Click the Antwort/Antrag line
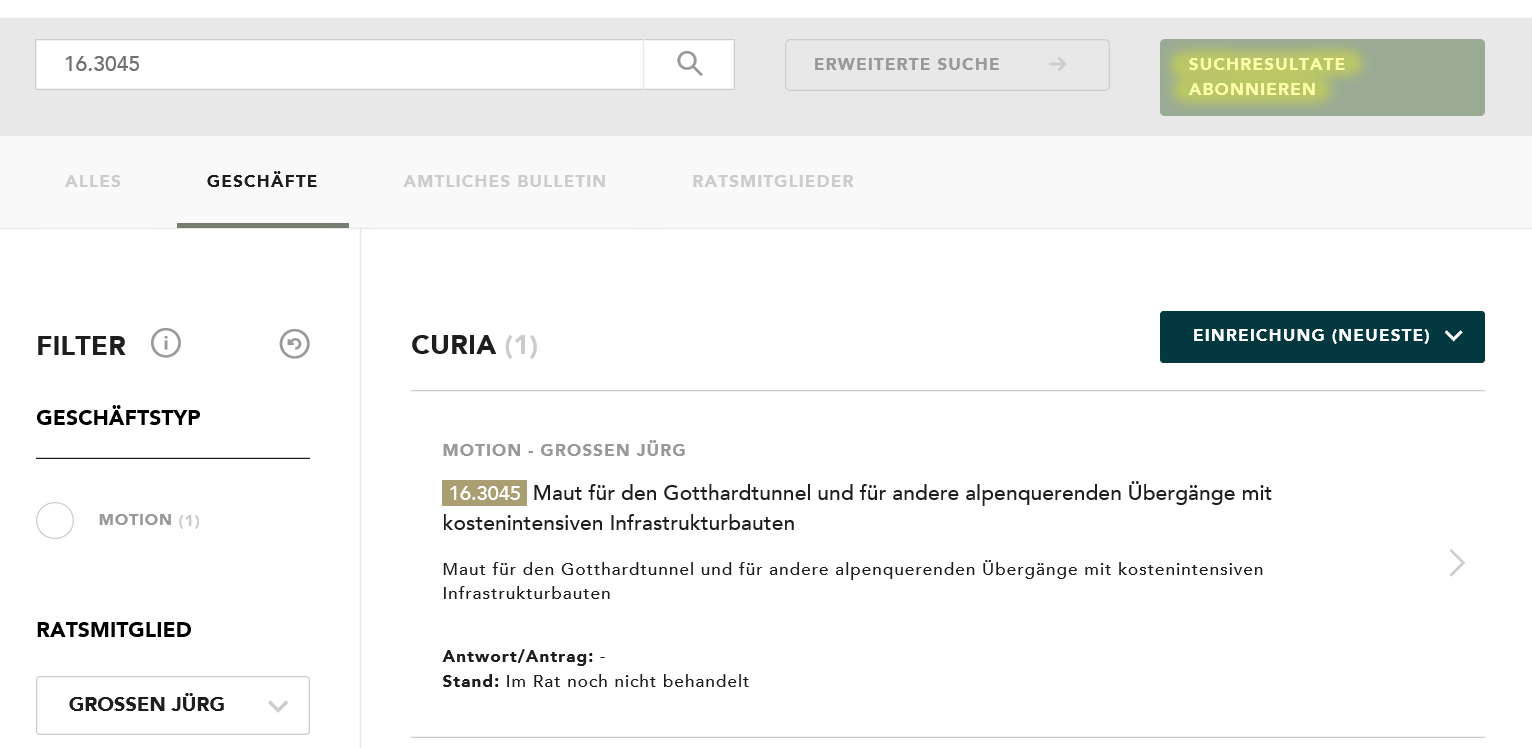The width and height of the screenshot is (1532, 748). (524, 657)
